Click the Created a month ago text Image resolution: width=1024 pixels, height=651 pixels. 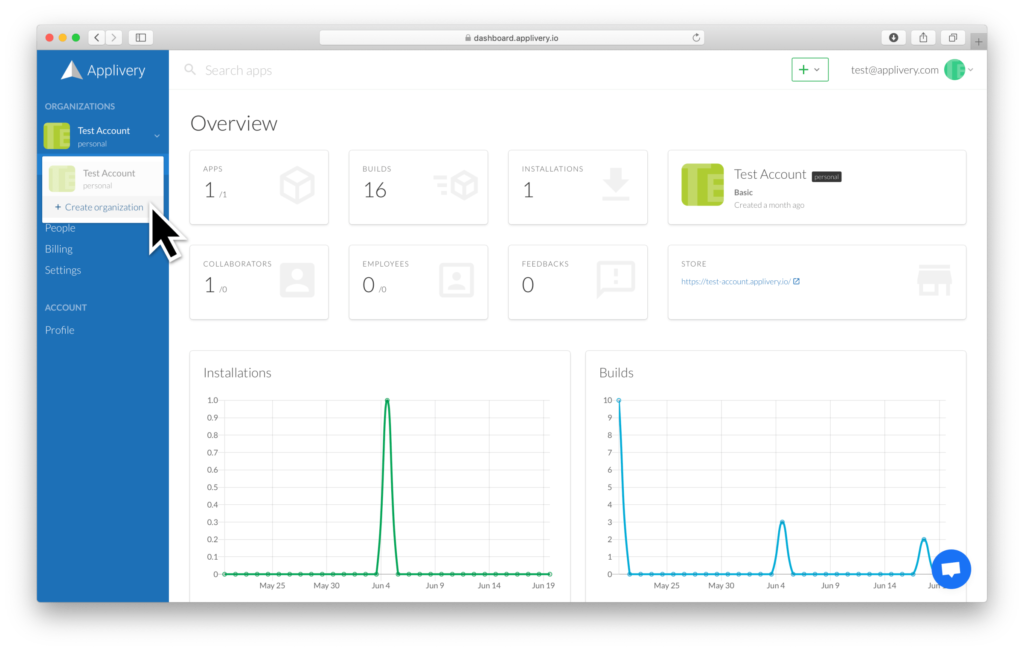pyautogui.click(x=769, y=205)
